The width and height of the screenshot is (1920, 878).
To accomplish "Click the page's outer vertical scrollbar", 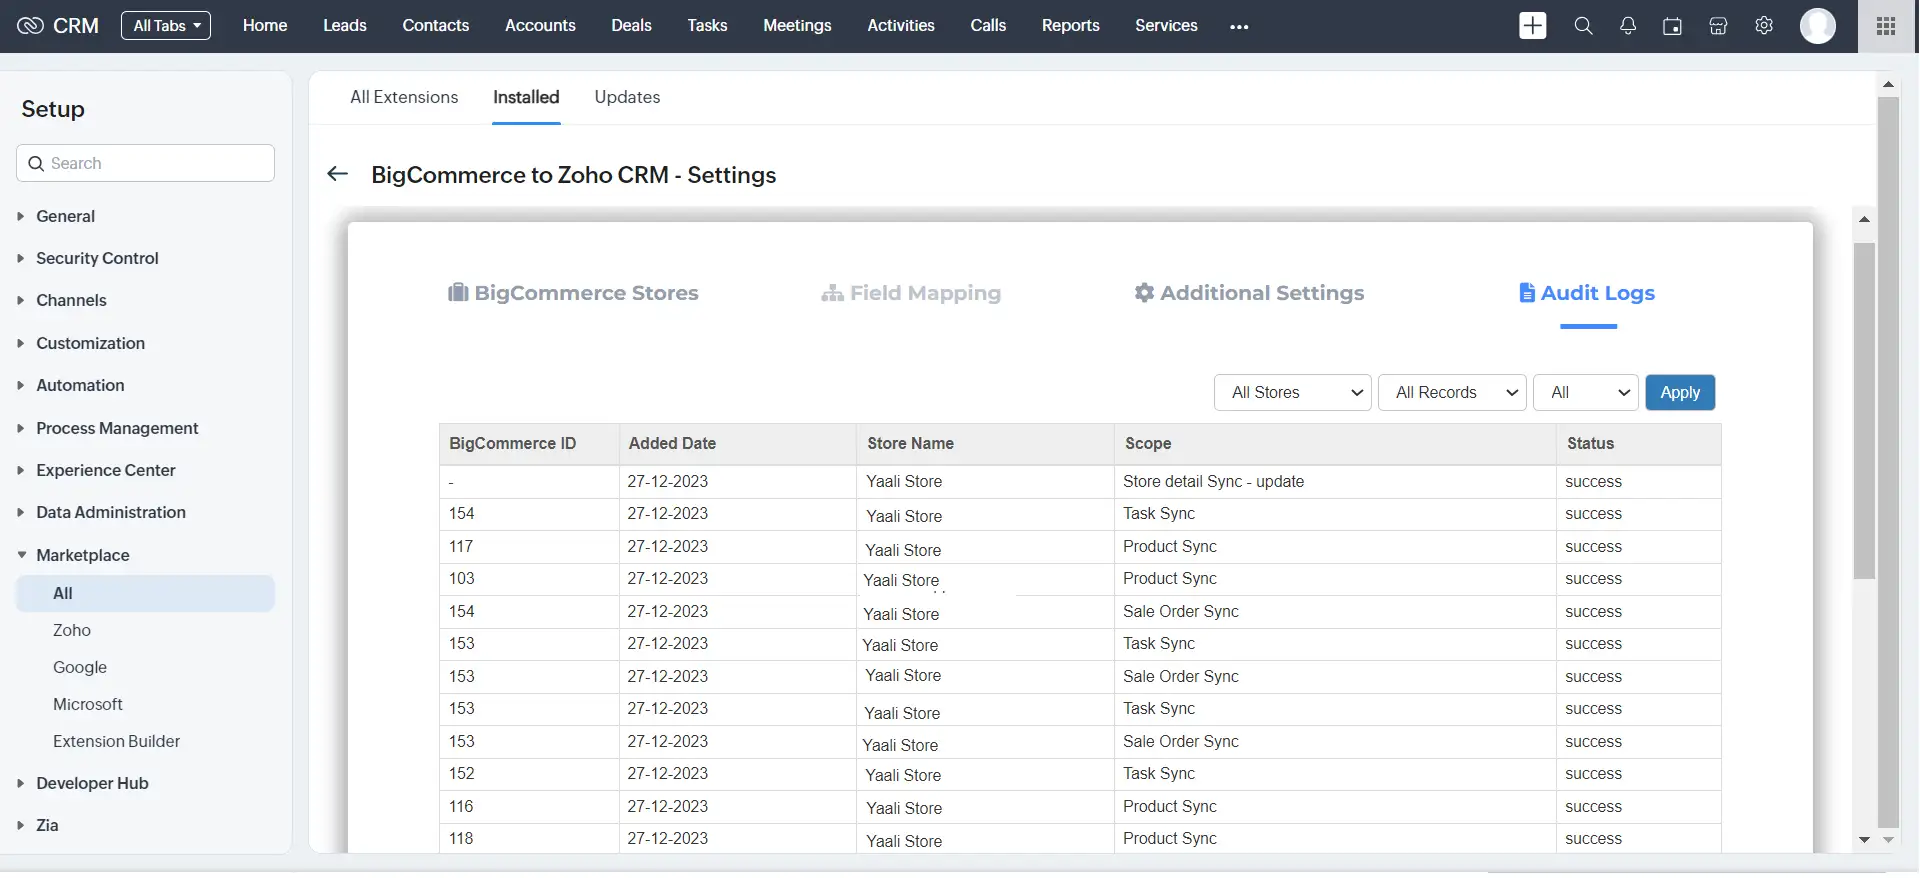I will [1888, 460].
